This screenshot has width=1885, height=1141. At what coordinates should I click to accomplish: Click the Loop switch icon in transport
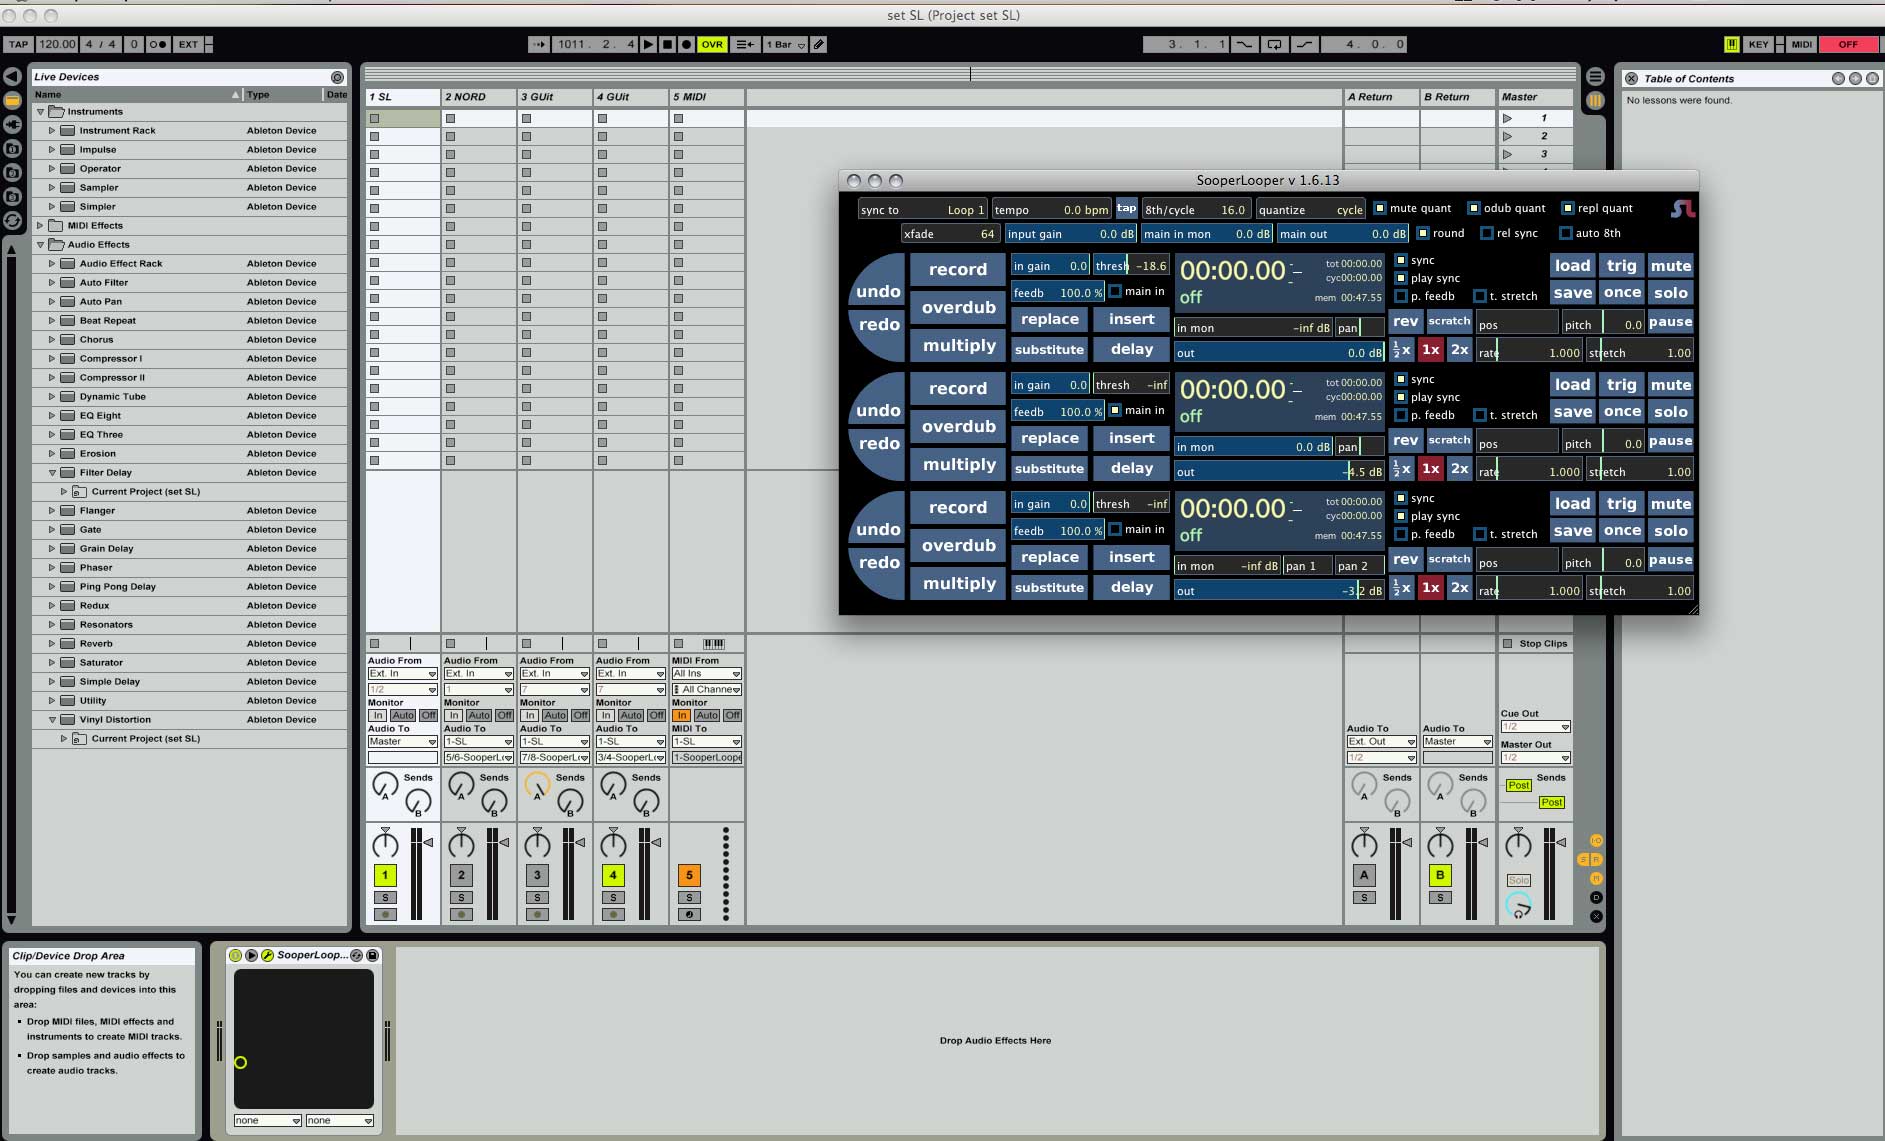click(x=1274, y=44)
